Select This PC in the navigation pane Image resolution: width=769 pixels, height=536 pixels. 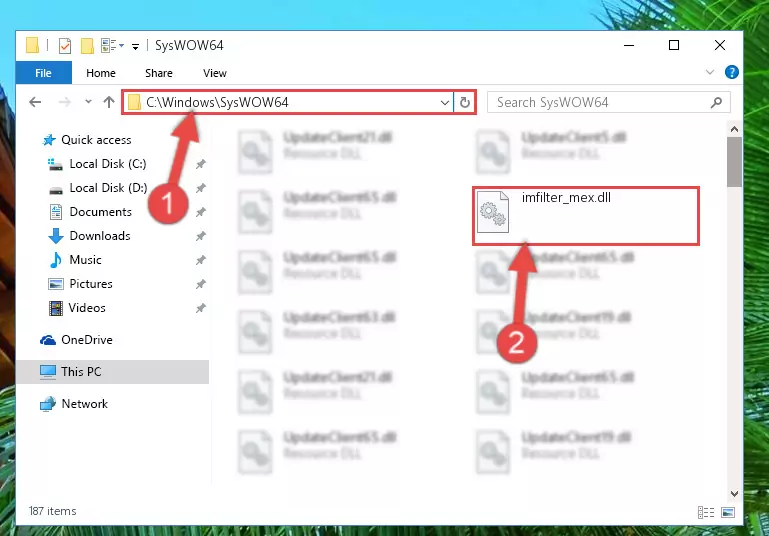click(x=112, y=372)
